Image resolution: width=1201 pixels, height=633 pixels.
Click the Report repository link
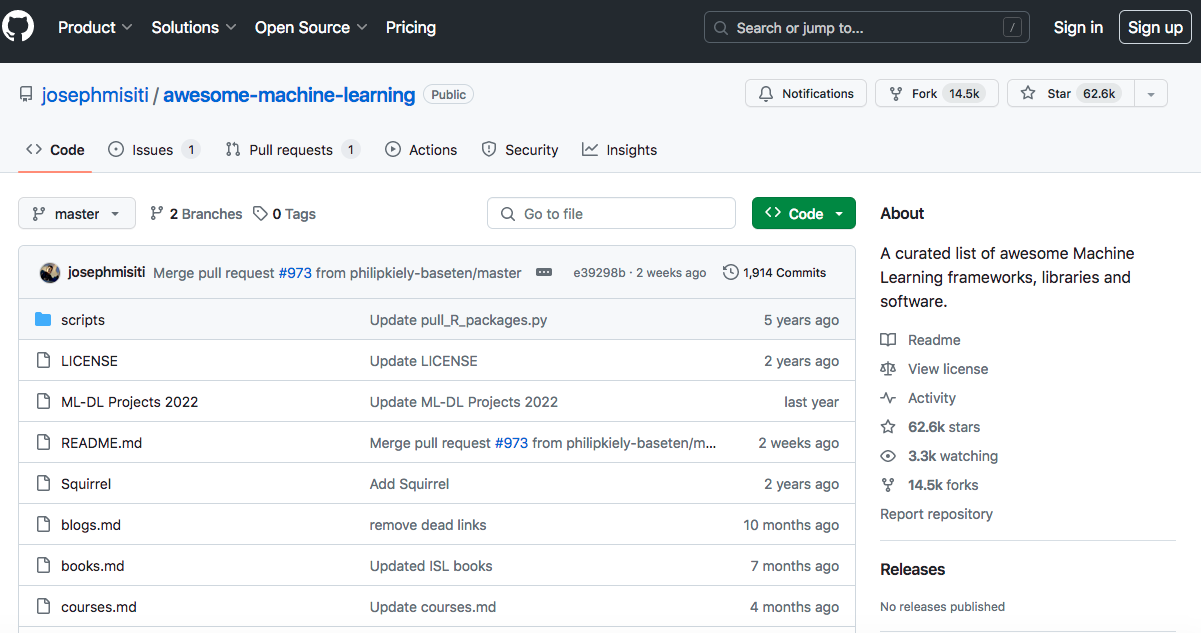936,513
